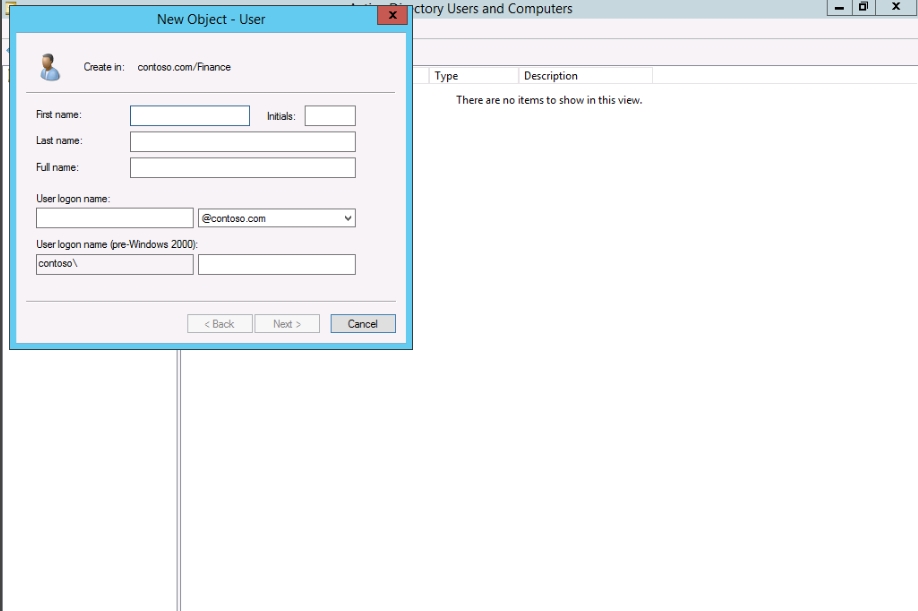
Task: Click the First name text field
Action: coord(190,116)
